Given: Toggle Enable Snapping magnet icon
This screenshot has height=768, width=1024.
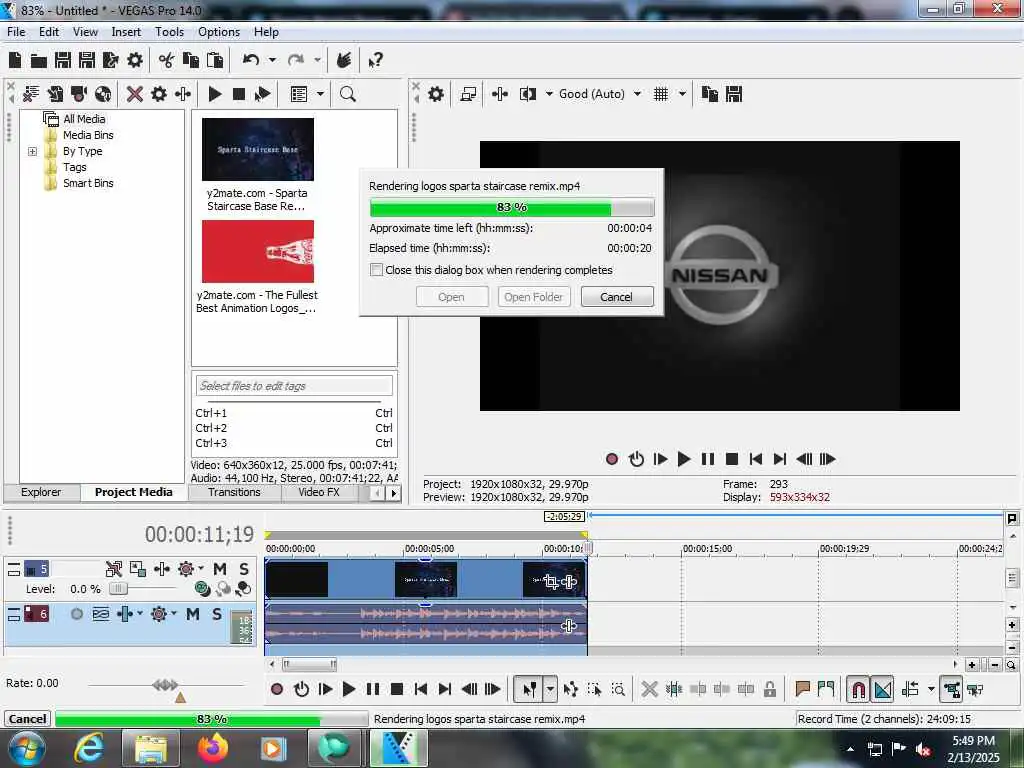Looking at the screenshot, I should [858, 689].
